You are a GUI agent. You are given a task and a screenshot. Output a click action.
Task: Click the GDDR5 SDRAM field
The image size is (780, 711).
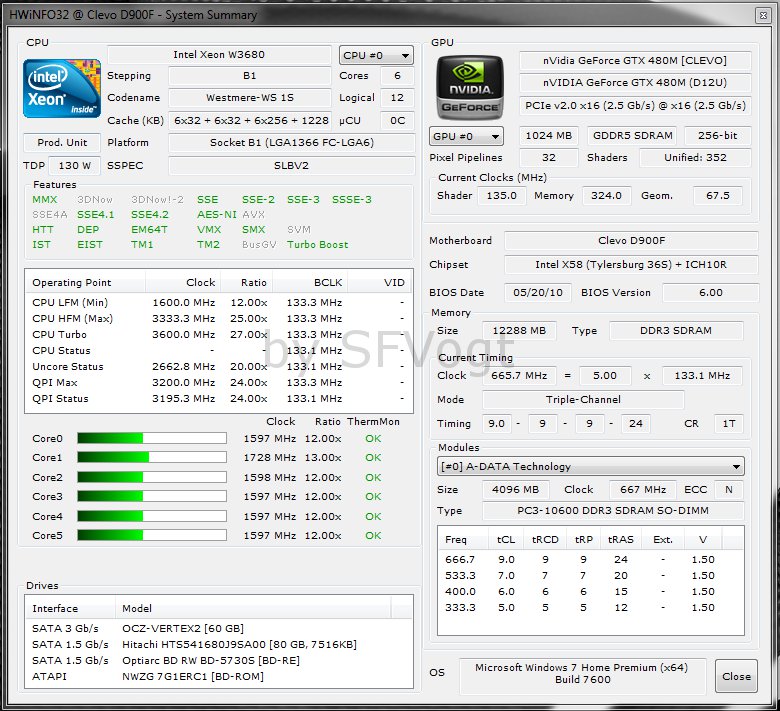coord(633,135)
